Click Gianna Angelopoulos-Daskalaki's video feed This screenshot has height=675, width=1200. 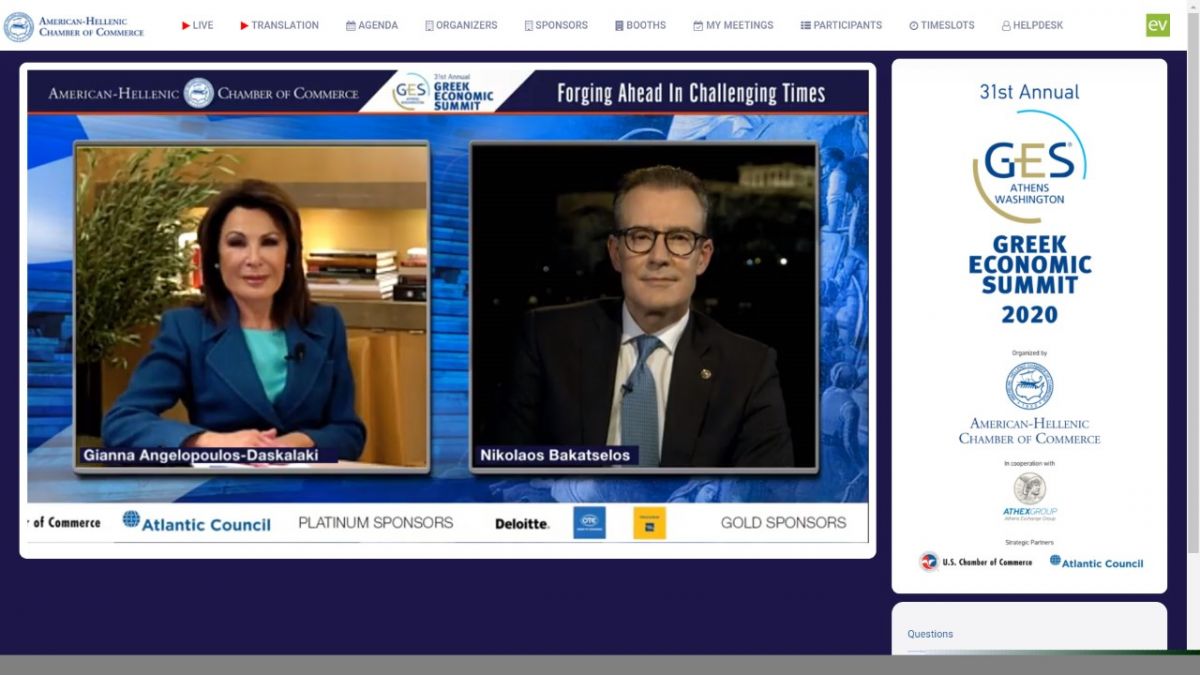pos(252,306)
